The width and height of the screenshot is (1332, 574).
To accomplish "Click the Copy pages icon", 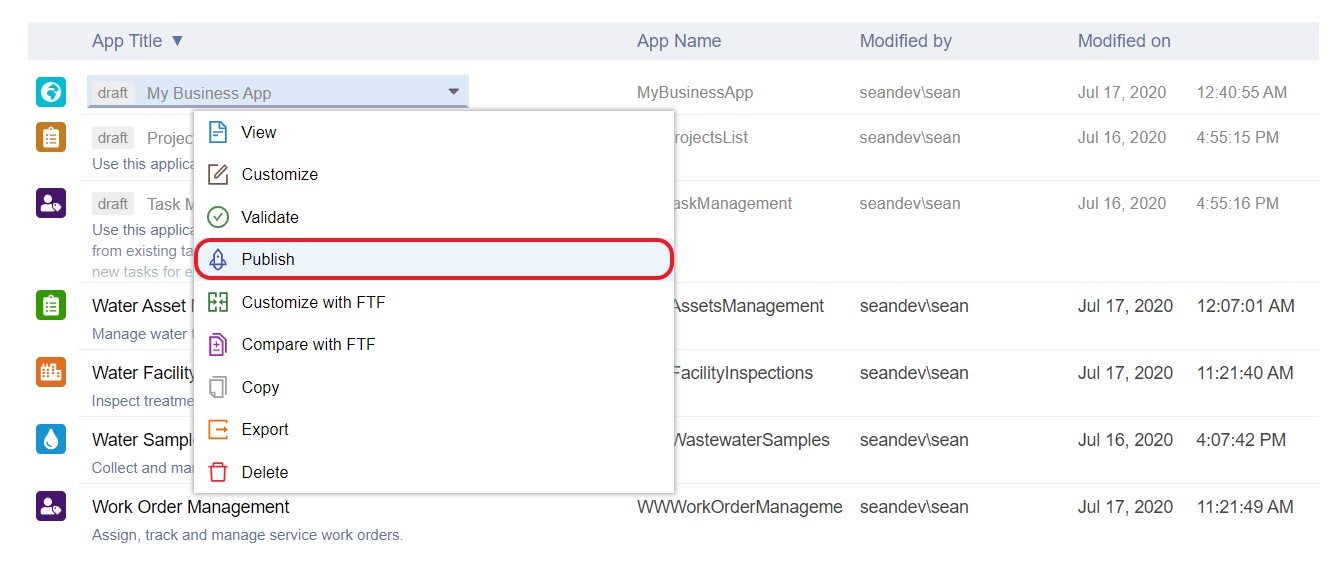I will coord(218,387).
